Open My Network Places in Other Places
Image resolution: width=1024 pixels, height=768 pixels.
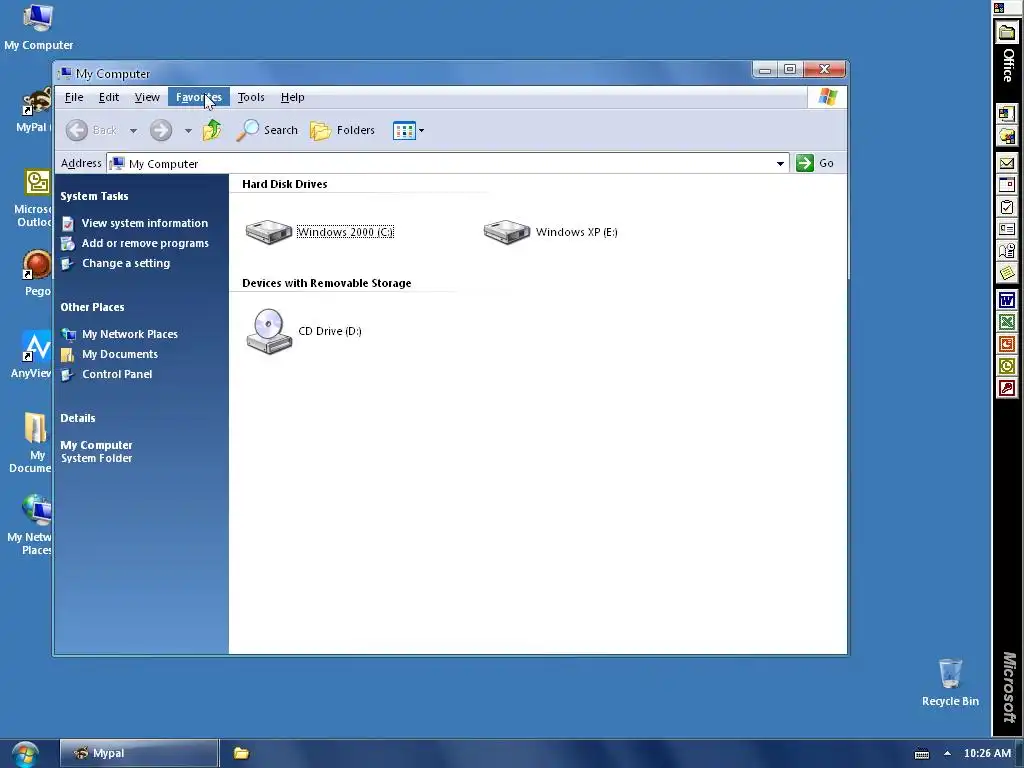pyautogui.click(x=129, y=334)
